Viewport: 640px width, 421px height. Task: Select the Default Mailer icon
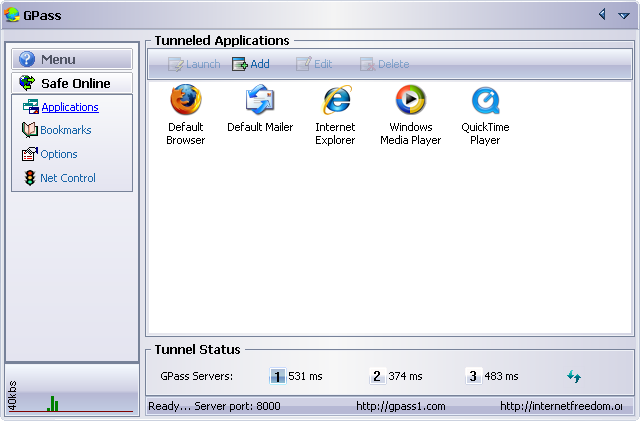pyautogui.click(x=260, y=100)
